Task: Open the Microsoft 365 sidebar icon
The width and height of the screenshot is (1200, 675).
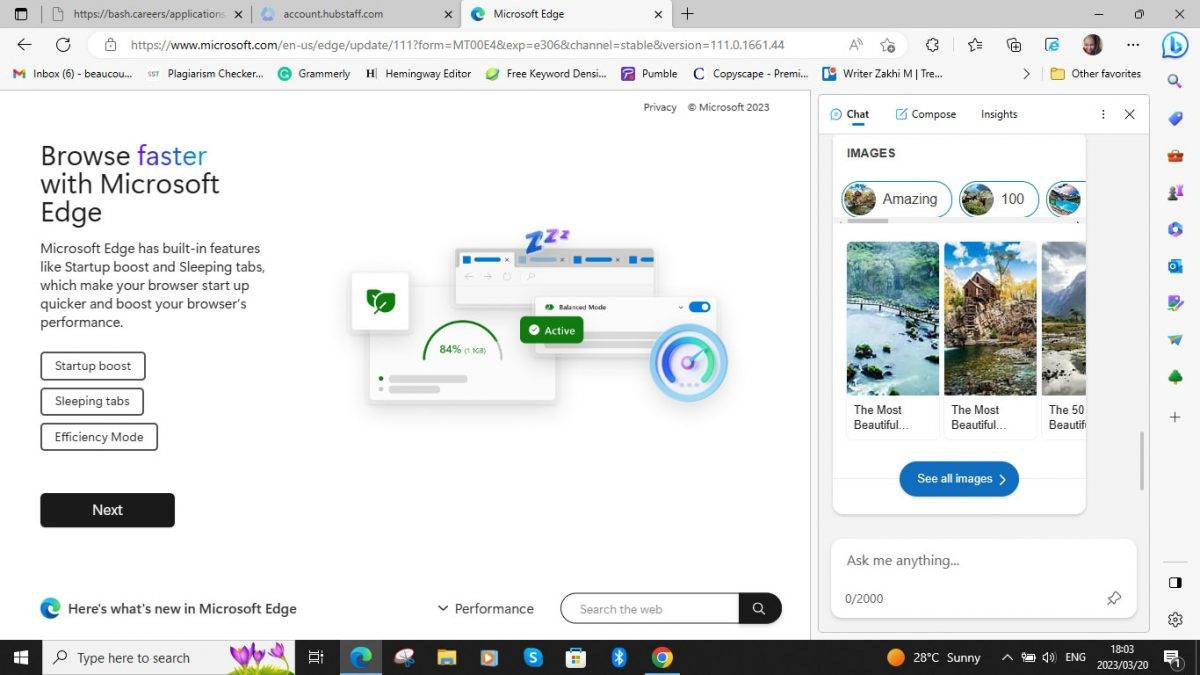Action: point(1175,229)
